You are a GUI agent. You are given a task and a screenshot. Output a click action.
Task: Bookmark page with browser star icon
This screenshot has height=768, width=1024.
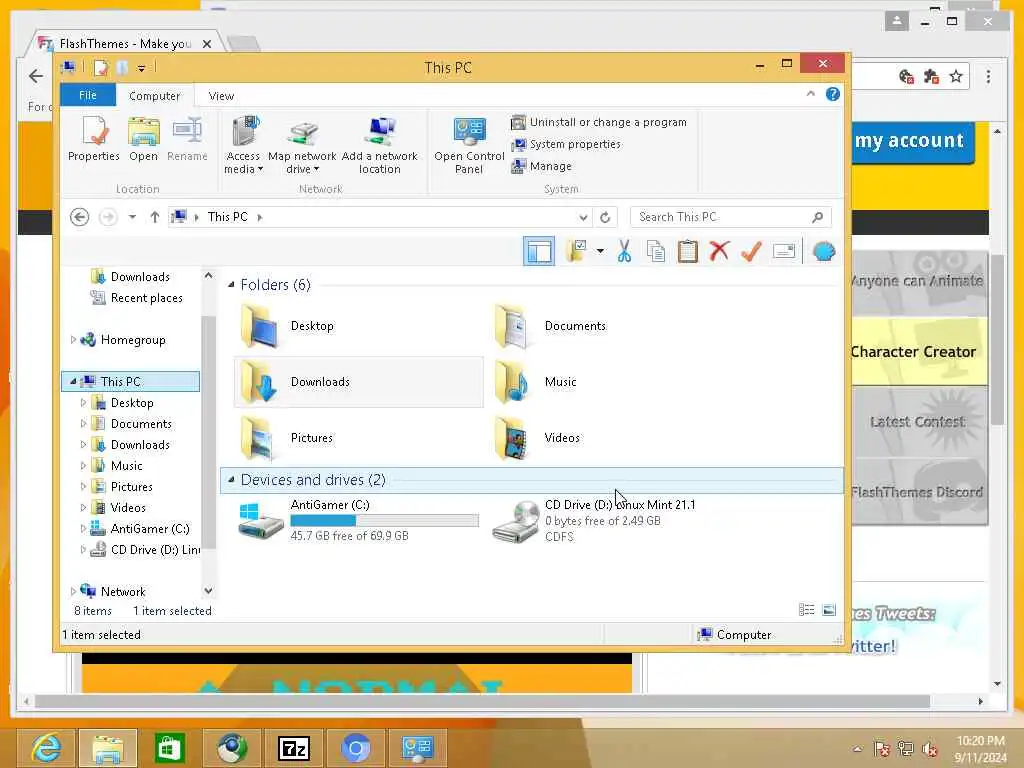tap(956, 76)
